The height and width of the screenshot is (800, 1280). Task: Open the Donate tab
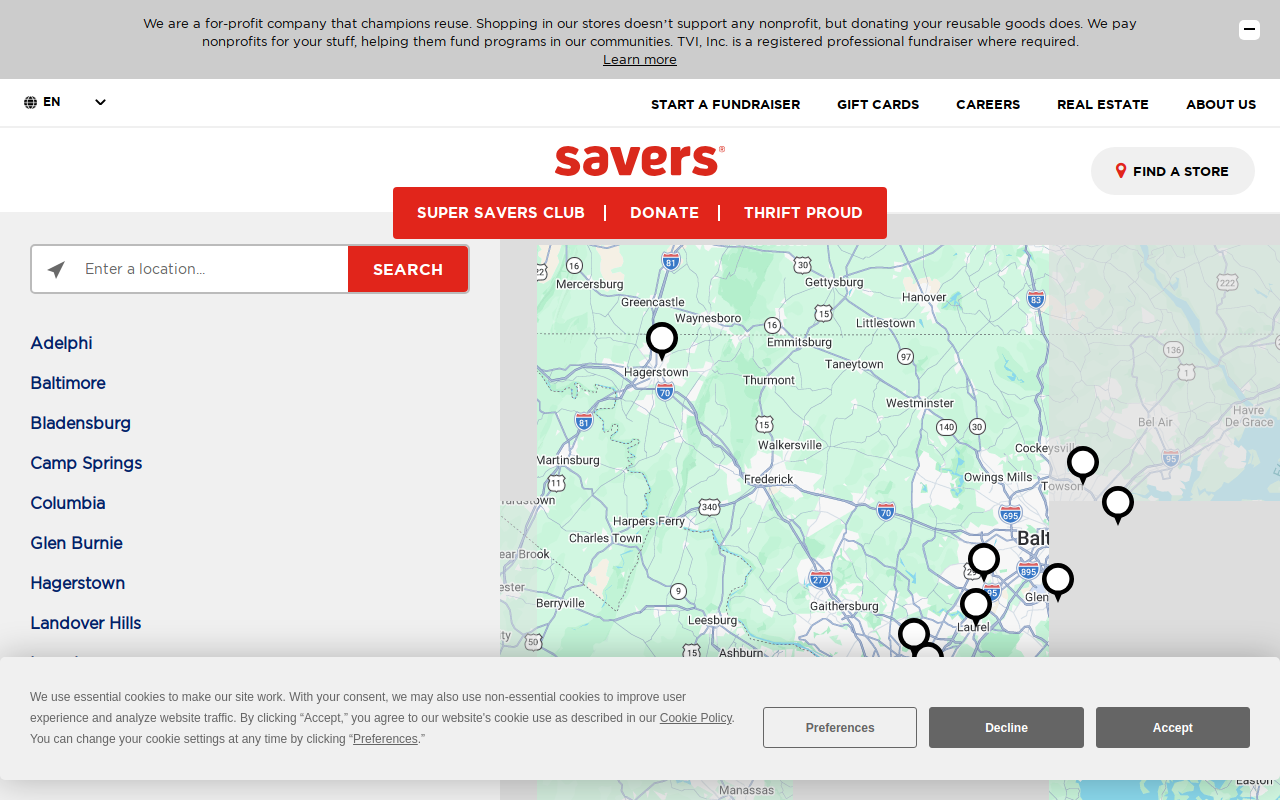[664, 213]
